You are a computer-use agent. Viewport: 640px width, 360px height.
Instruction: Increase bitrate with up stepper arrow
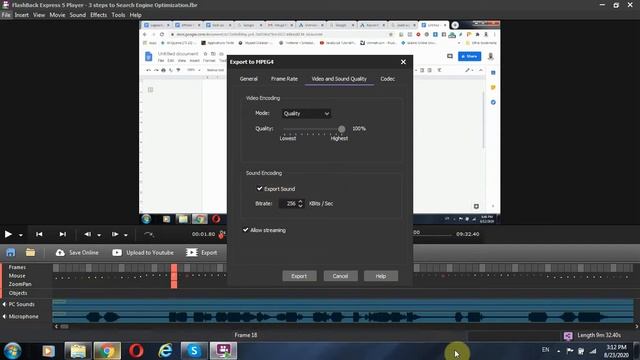[301, 201]
